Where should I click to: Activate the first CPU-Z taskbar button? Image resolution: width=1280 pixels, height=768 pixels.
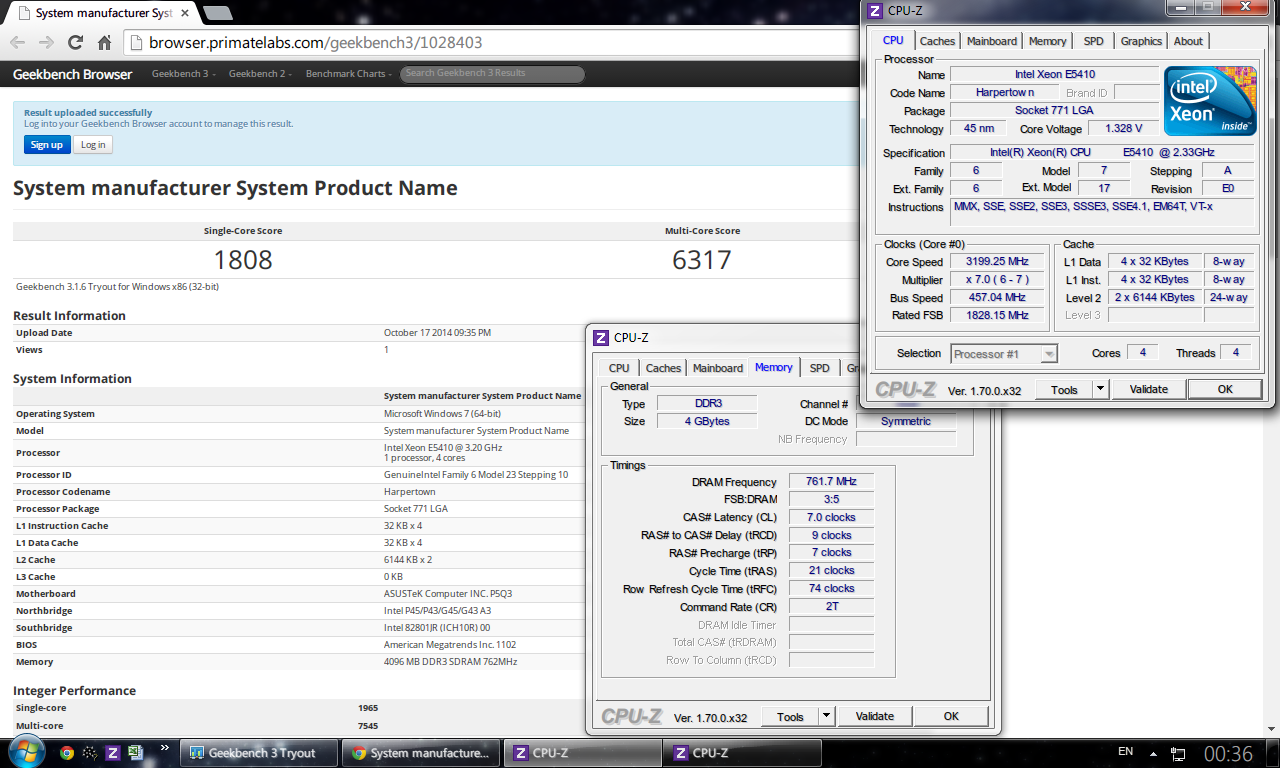point(582,753)
